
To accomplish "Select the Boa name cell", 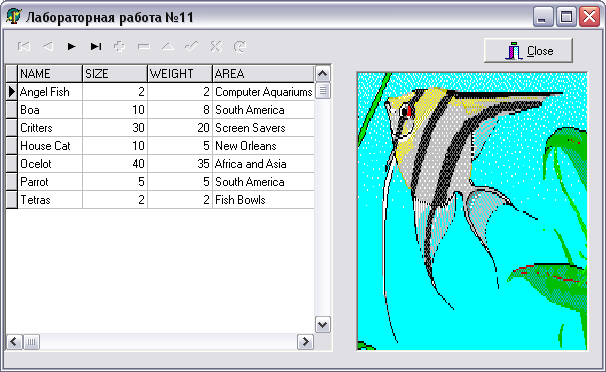I will point(50,110).
